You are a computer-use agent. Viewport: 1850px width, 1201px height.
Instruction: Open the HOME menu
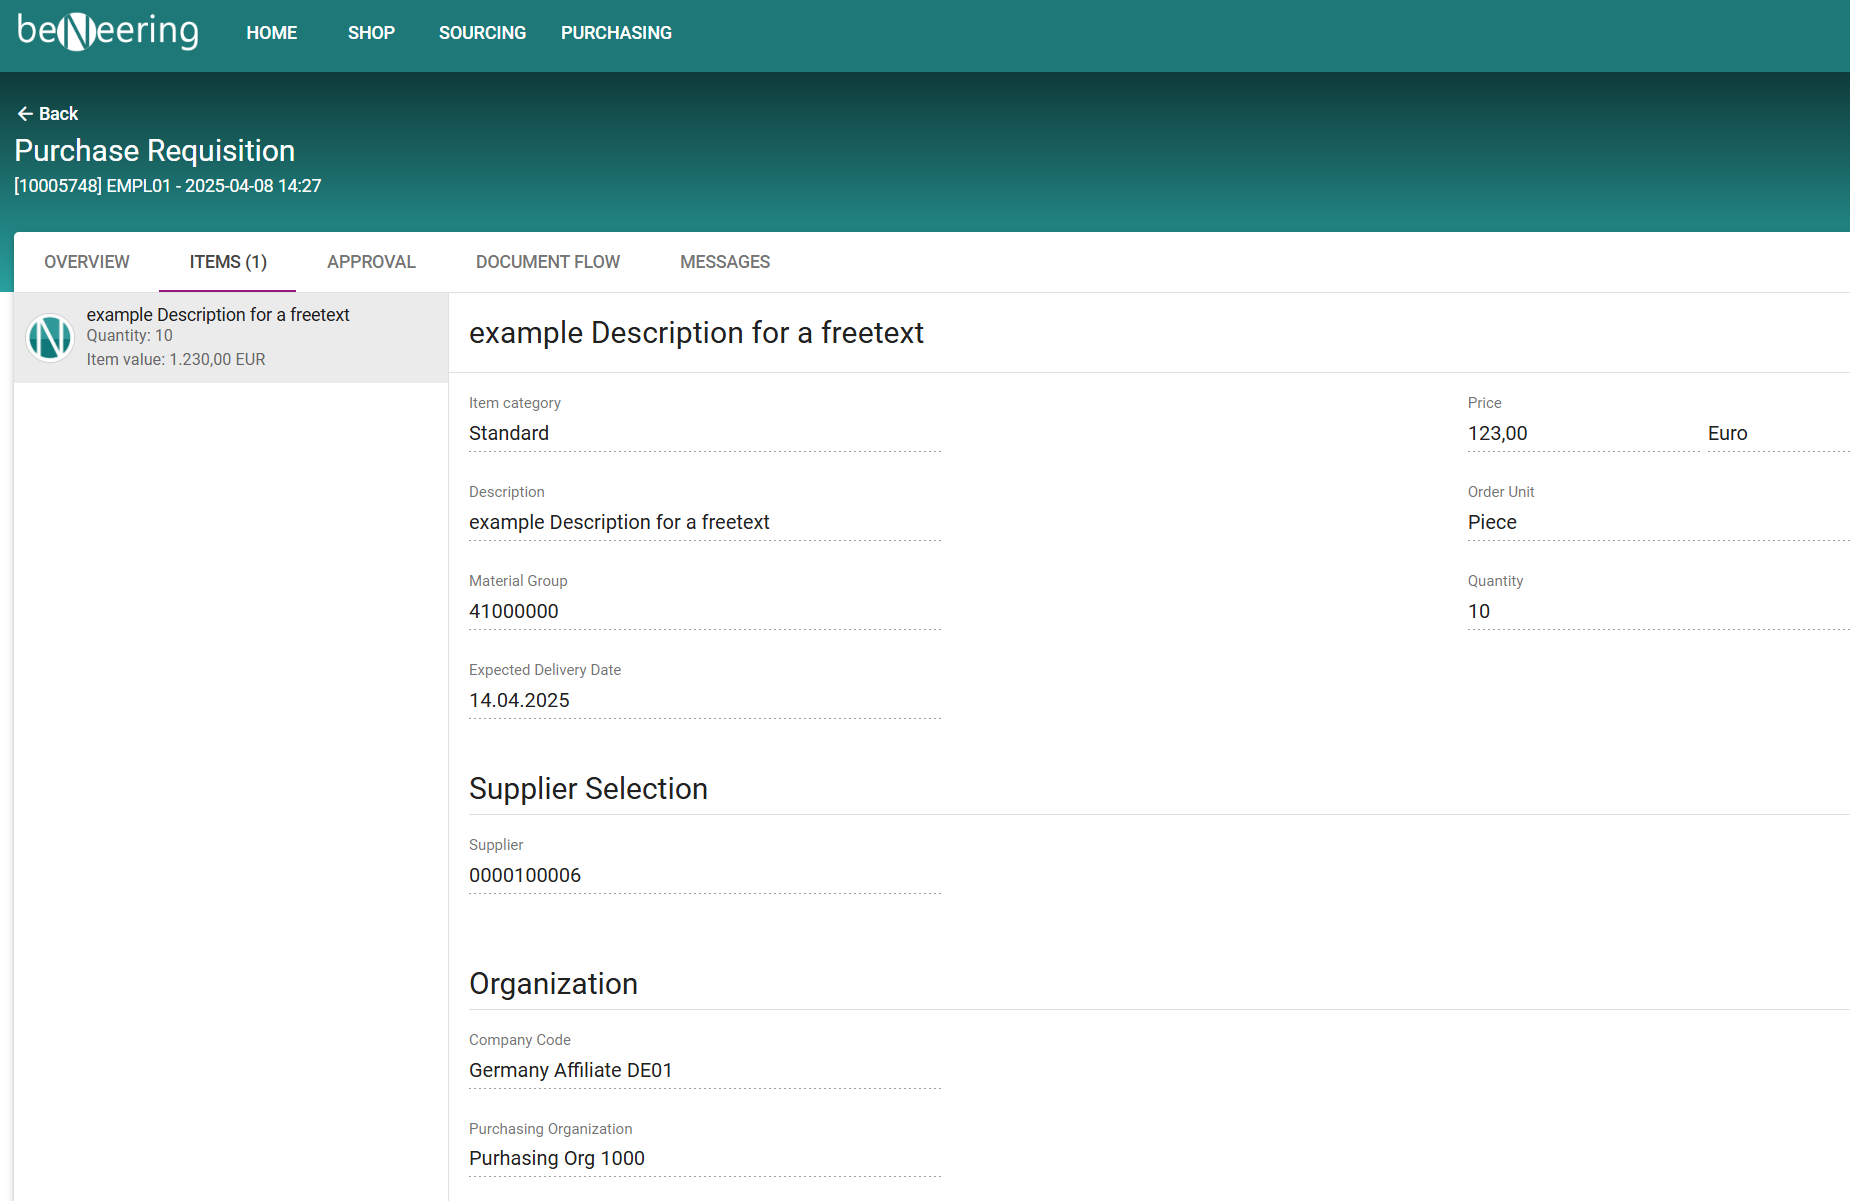[x=272, y=33]
